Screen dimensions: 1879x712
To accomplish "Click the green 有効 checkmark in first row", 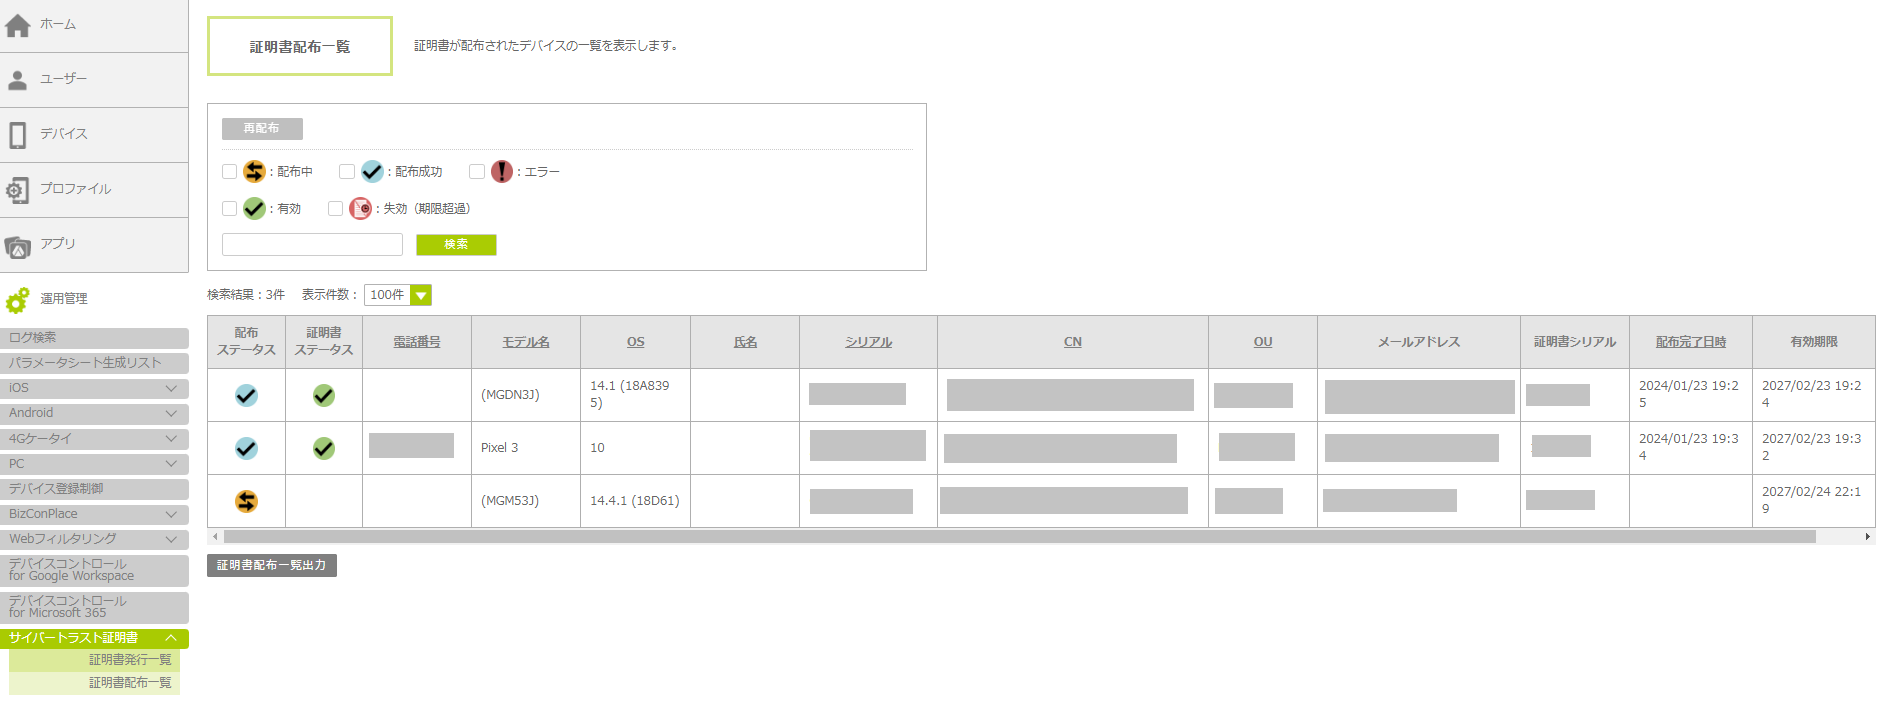I will (324, 396).
